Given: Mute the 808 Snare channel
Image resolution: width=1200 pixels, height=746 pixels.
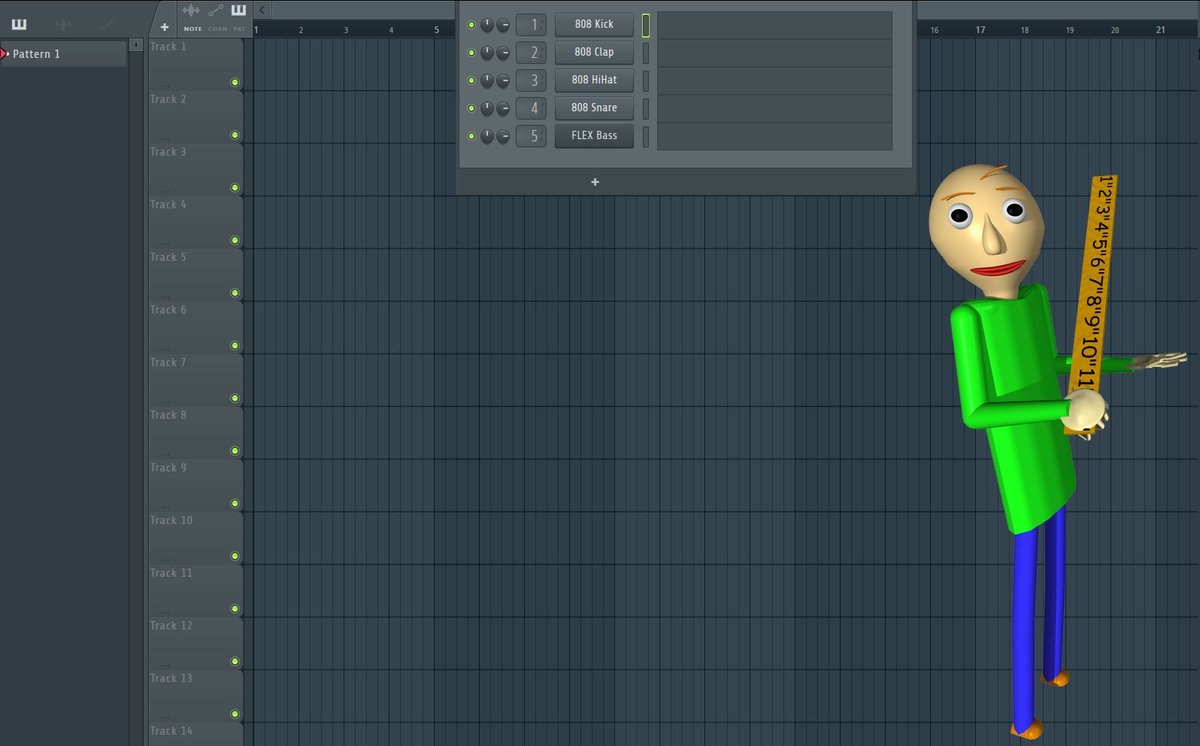Looking at the screenshot, I should click(x=471, y=108).
